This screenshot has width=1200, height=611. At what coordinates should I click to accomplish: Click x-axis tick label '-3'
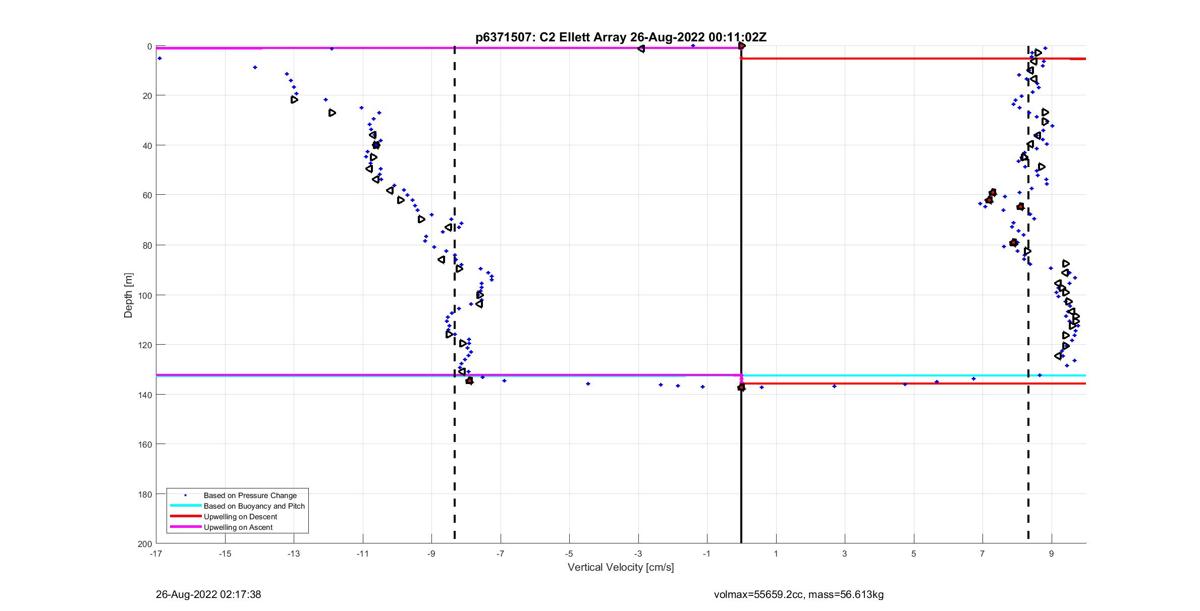tap(638, 553)
